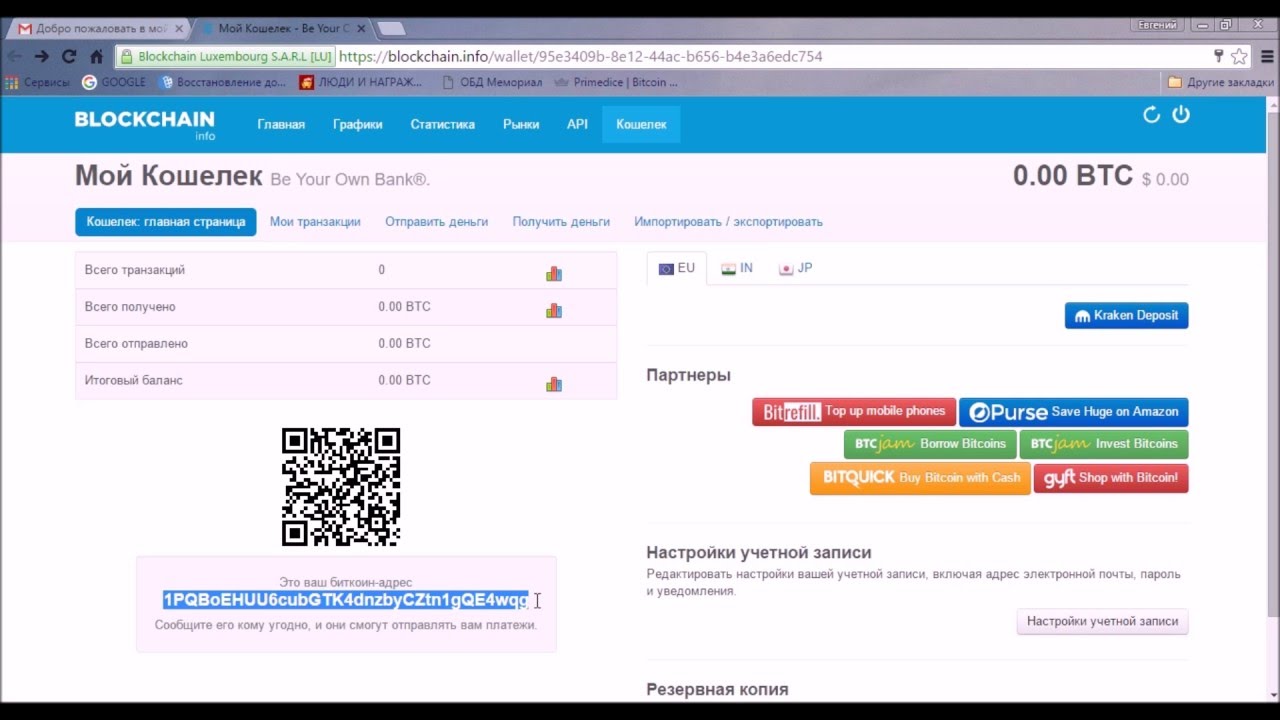Go to Мои транзакции
Screen dimensions: 1280x720
315,222
